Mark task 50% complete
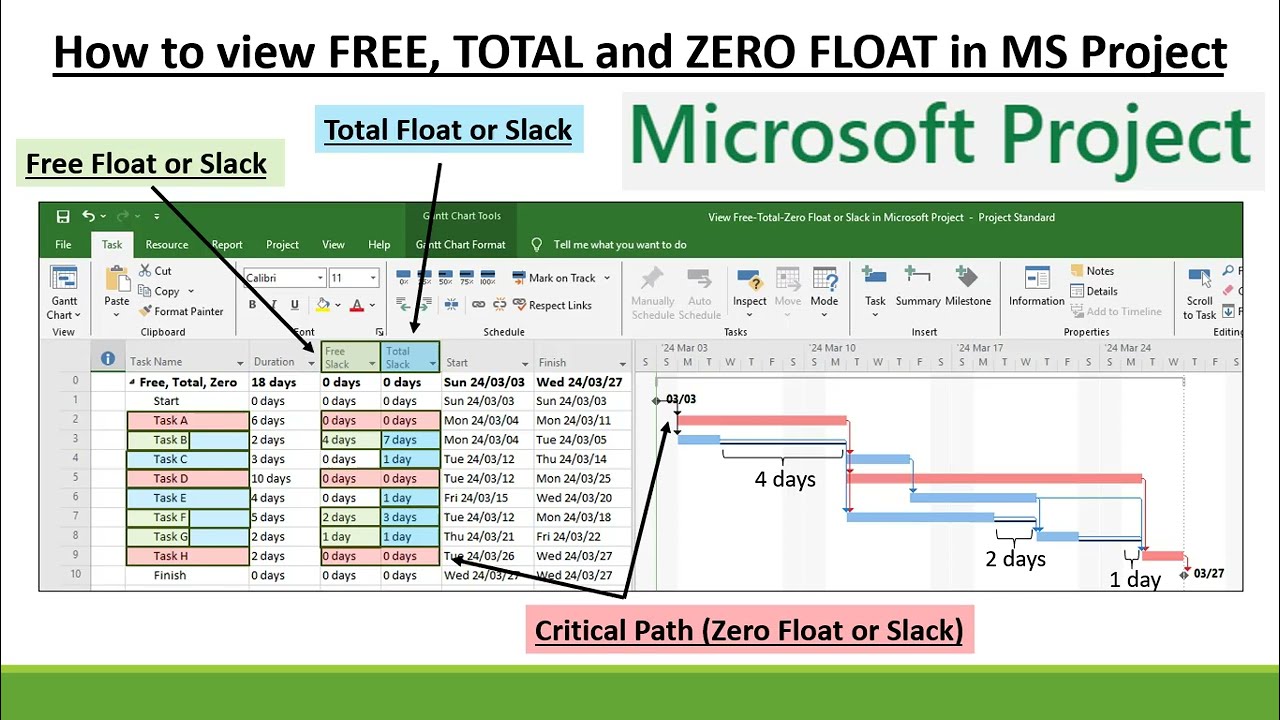 pyautogui.click(x=445, y=278)
